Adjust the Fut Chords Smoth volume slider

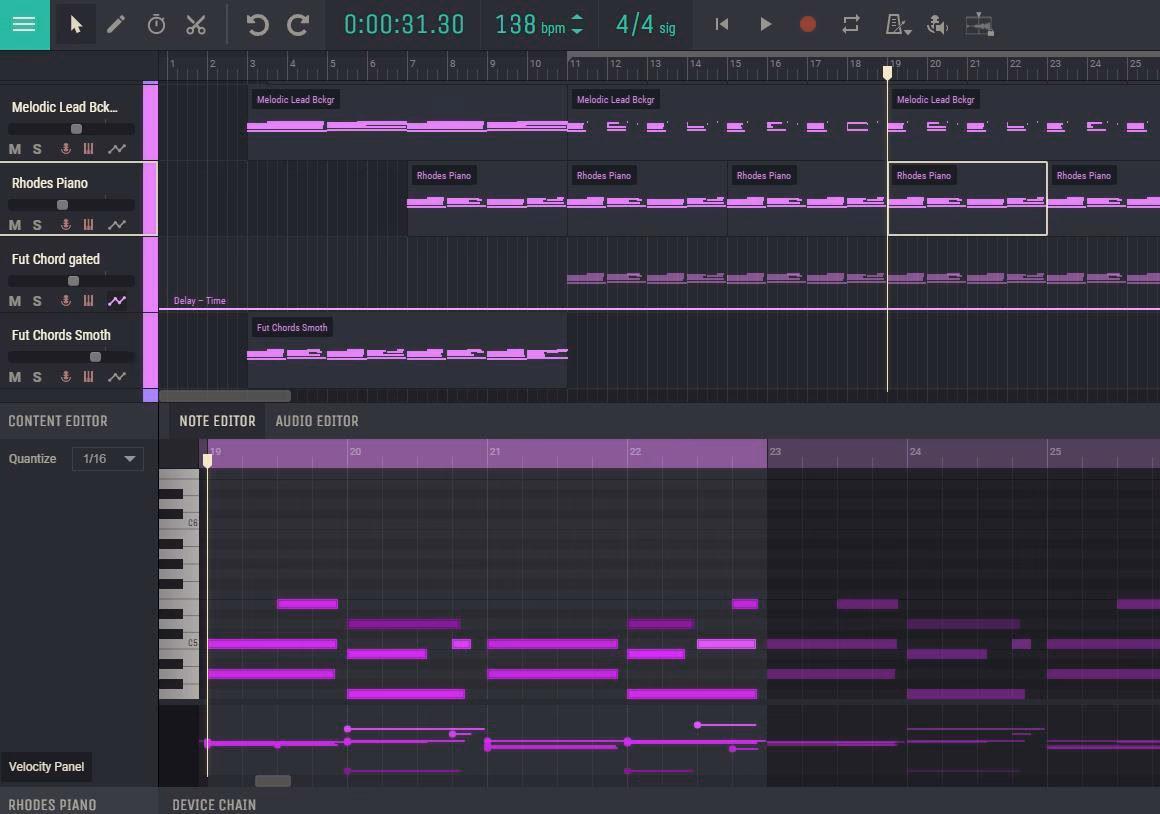tap(95, 357)
